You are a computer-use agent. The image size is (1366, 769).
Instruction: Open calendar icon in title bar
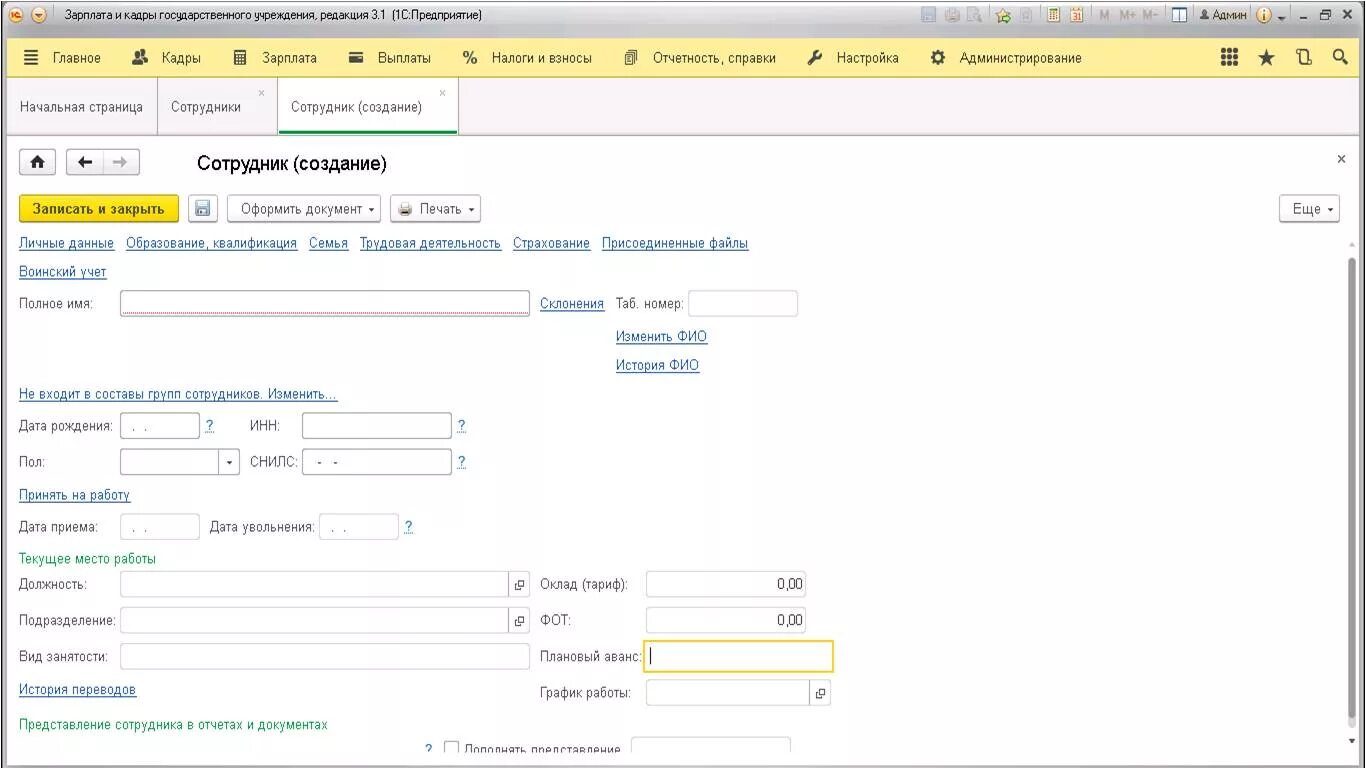pyautogui.click(x=1076, y=15)
